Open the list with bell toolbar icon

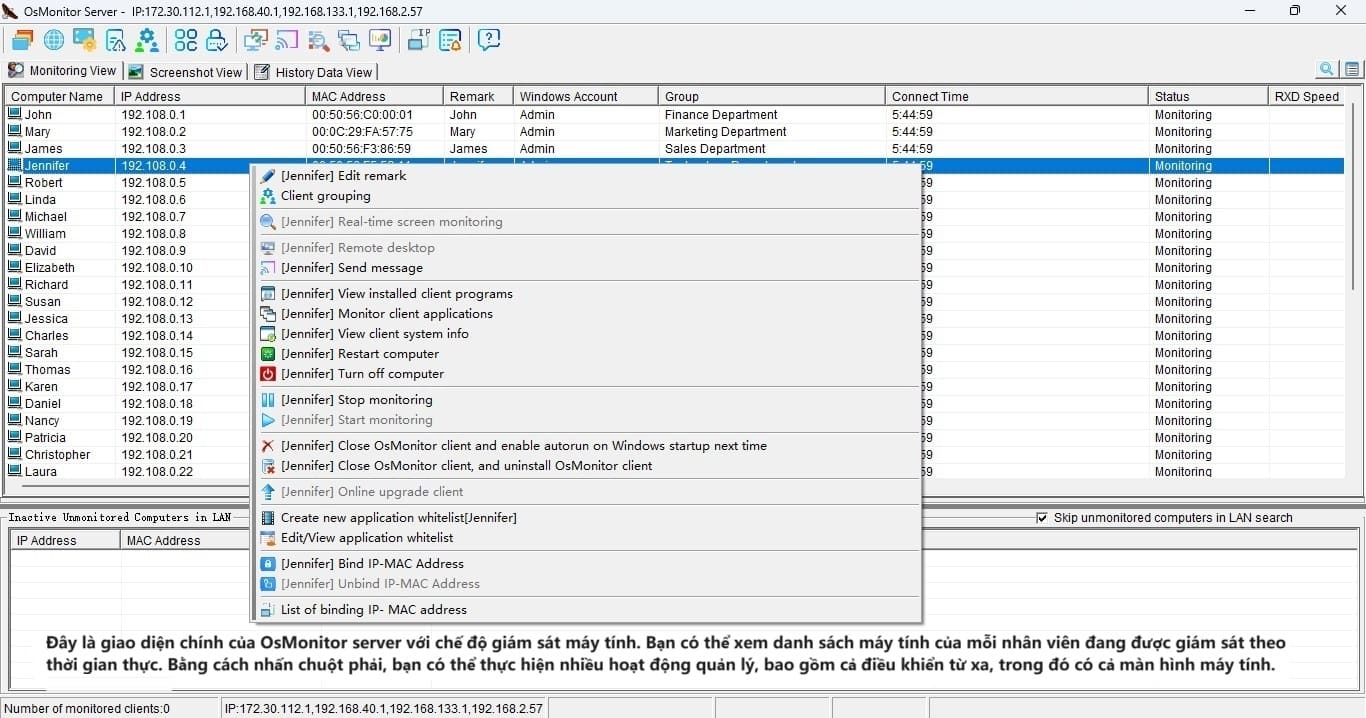[450, 40]
